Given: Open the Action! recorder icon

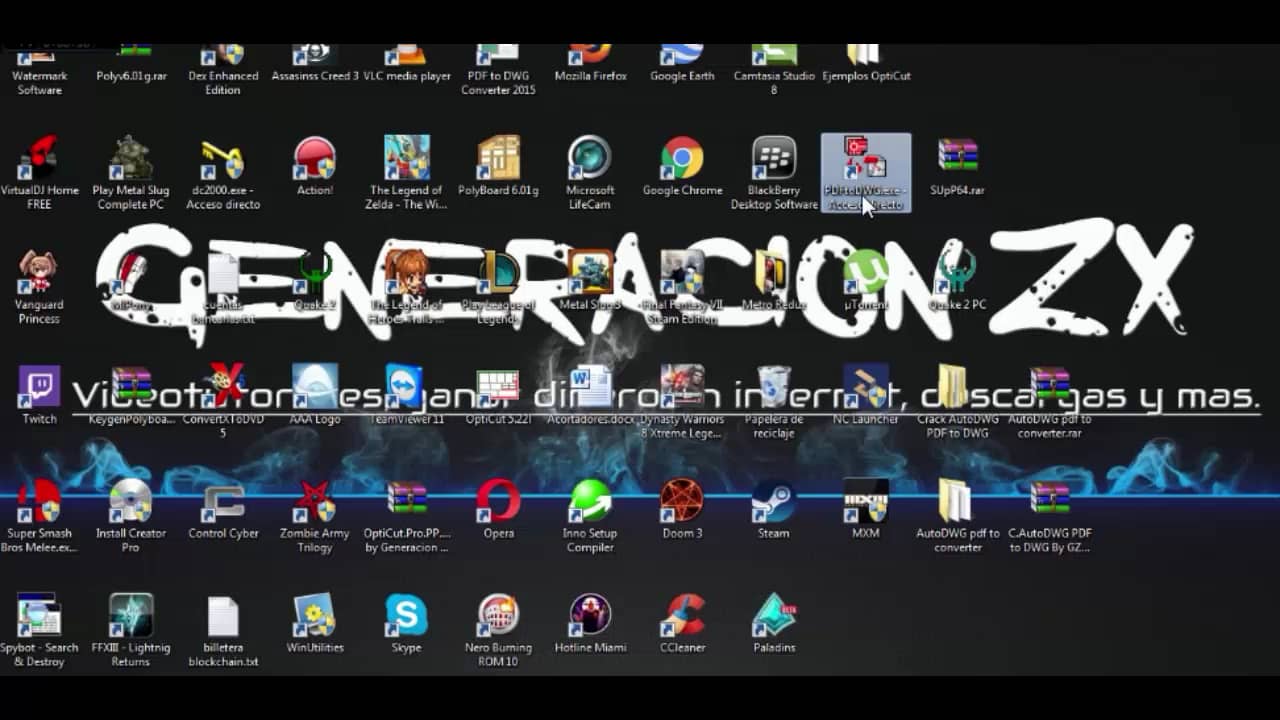Looking at the screenshot, I should 314,159.
